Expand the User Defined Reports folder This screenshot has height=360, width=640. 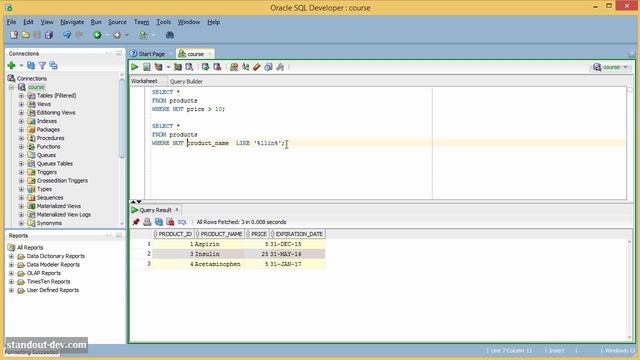pyautogui.click(x=11, y=290)
